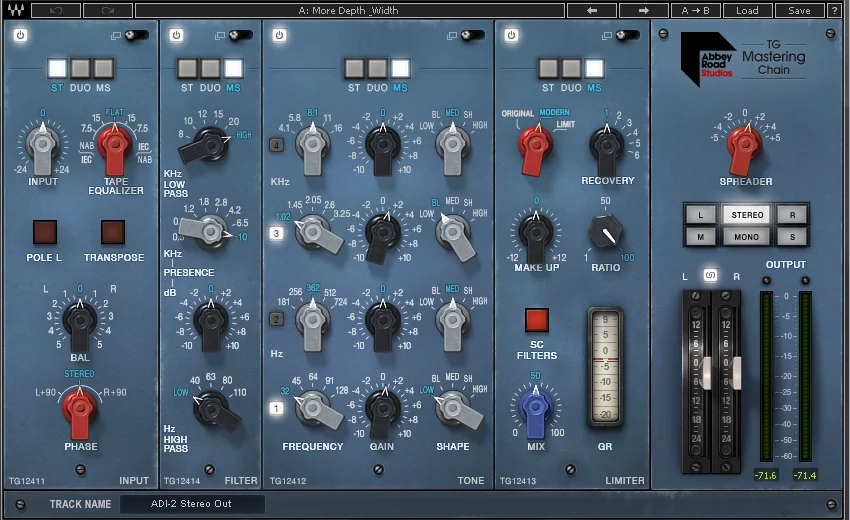The height and width of the screenshot is (520, 850).
Task: Click the undo arrow button
Action: [56, 10]
